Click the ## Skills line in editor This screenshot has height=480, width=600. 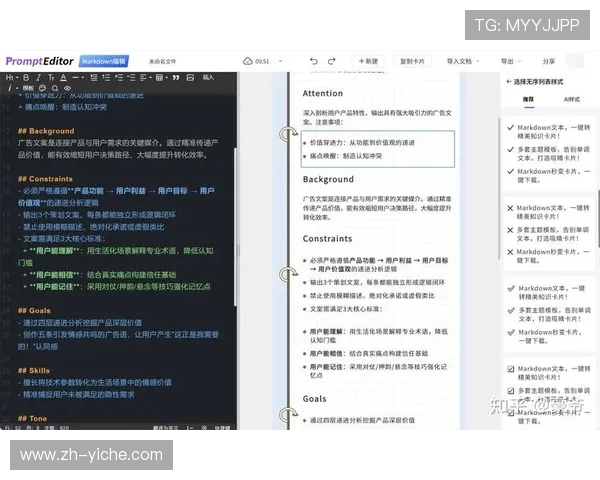coord(34,371)
